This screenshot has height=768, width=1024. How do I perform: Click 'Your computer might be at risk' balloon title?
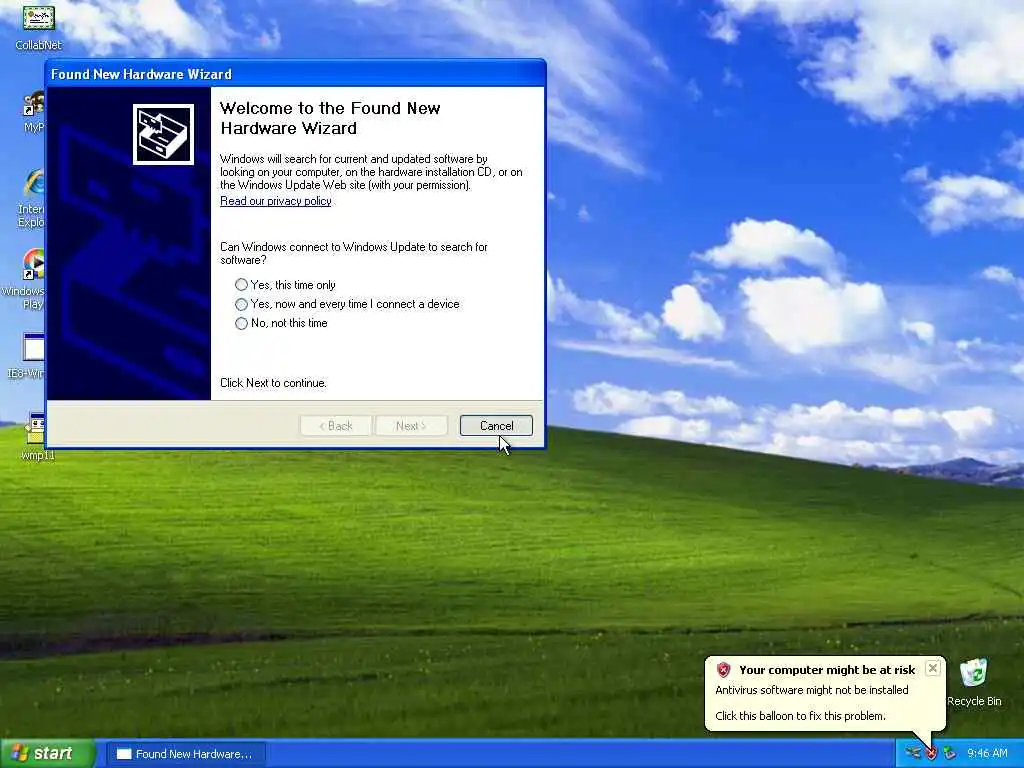pos(827,670)
